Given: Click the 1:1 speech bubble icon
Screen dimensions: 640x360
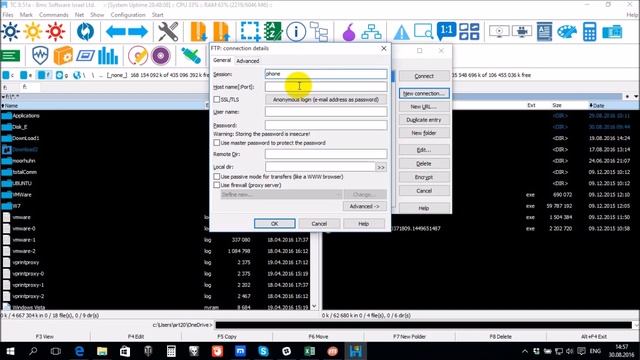Looking at the screenshot, I should (x=446, y=31).
